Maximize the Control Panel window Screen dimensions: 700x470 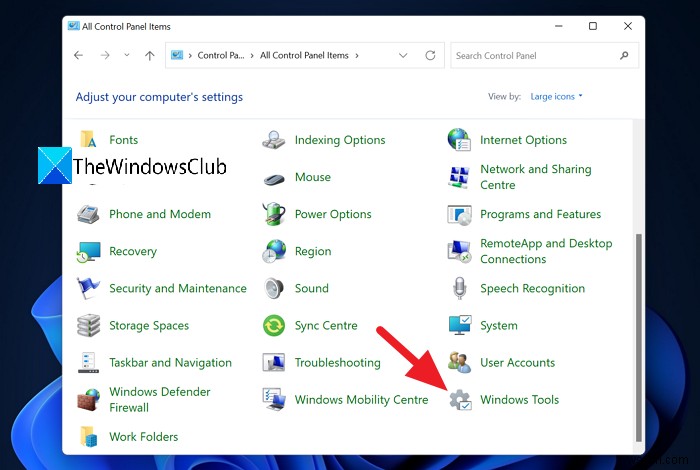click(593, 26)
